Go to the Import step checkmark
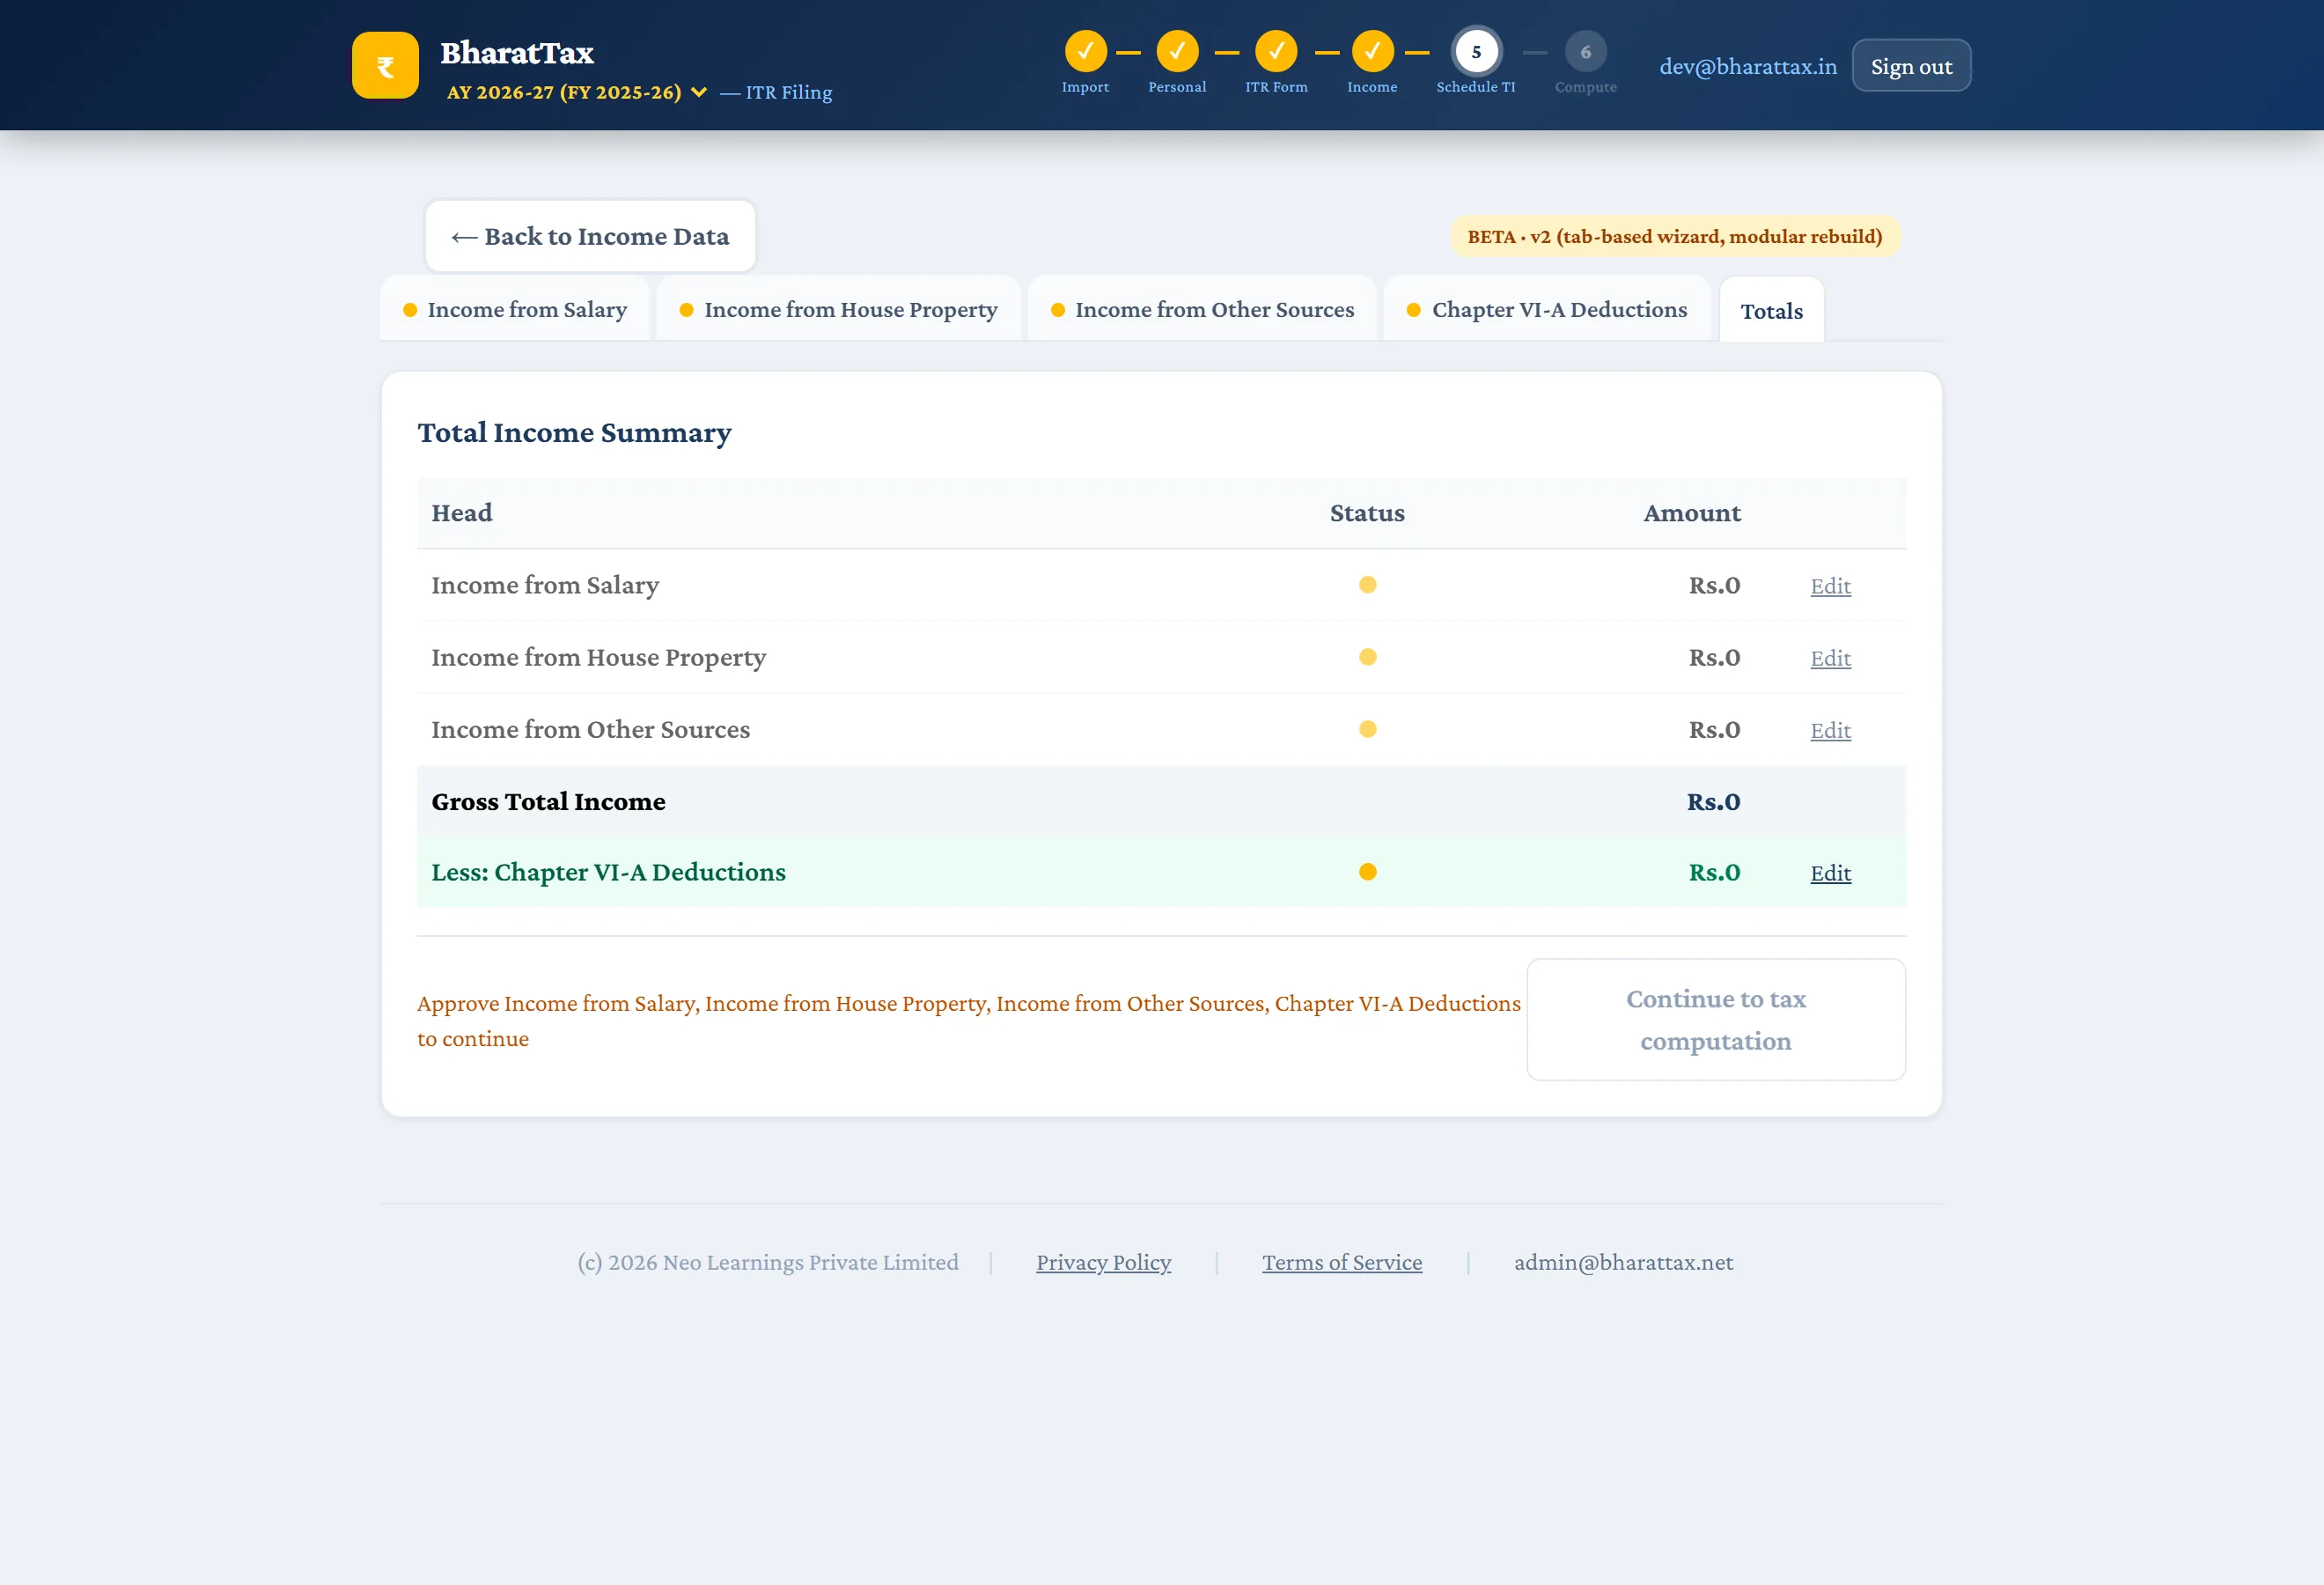Screen dimensions: 2324x1585 click(x=1085, y=51)
